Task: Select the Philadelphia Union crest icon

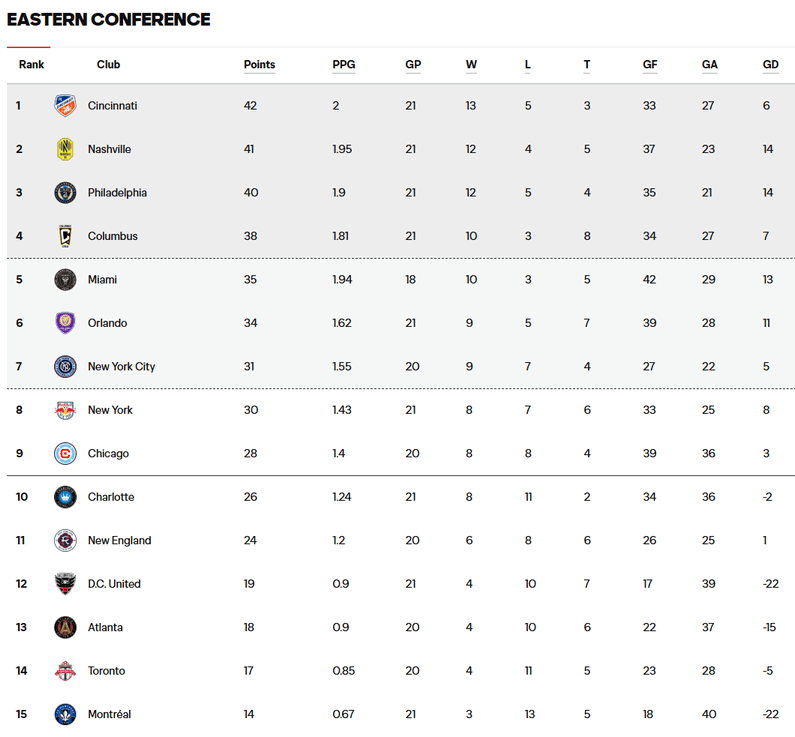Action: [x=65, y=193]
